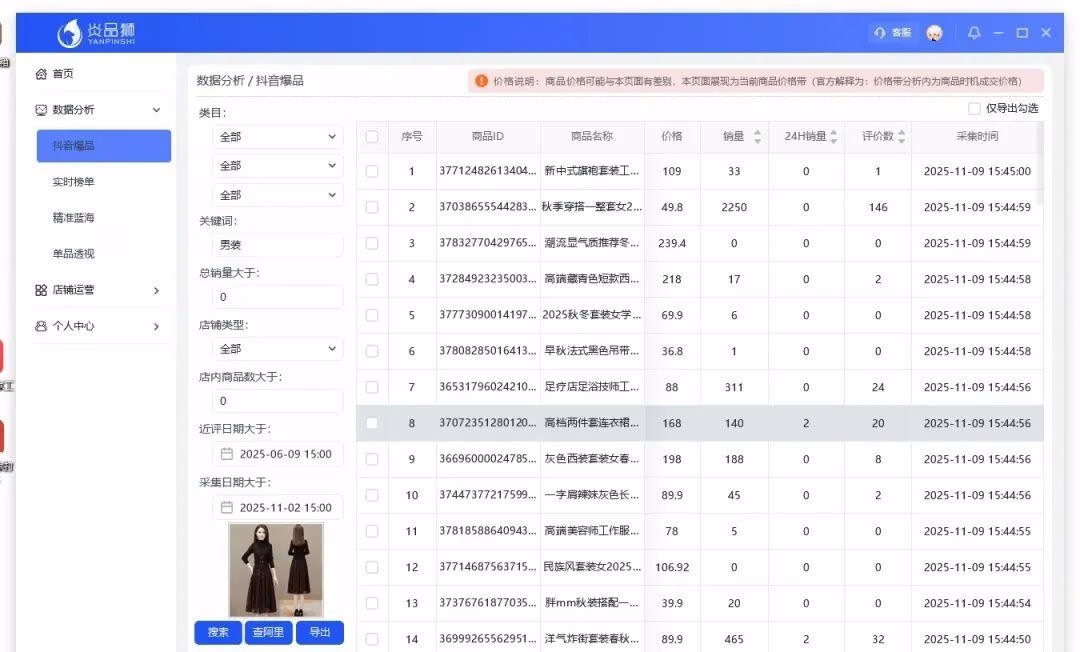Open the 店铺类型 dropdown
1080x652 pixels.
point(277,349)
